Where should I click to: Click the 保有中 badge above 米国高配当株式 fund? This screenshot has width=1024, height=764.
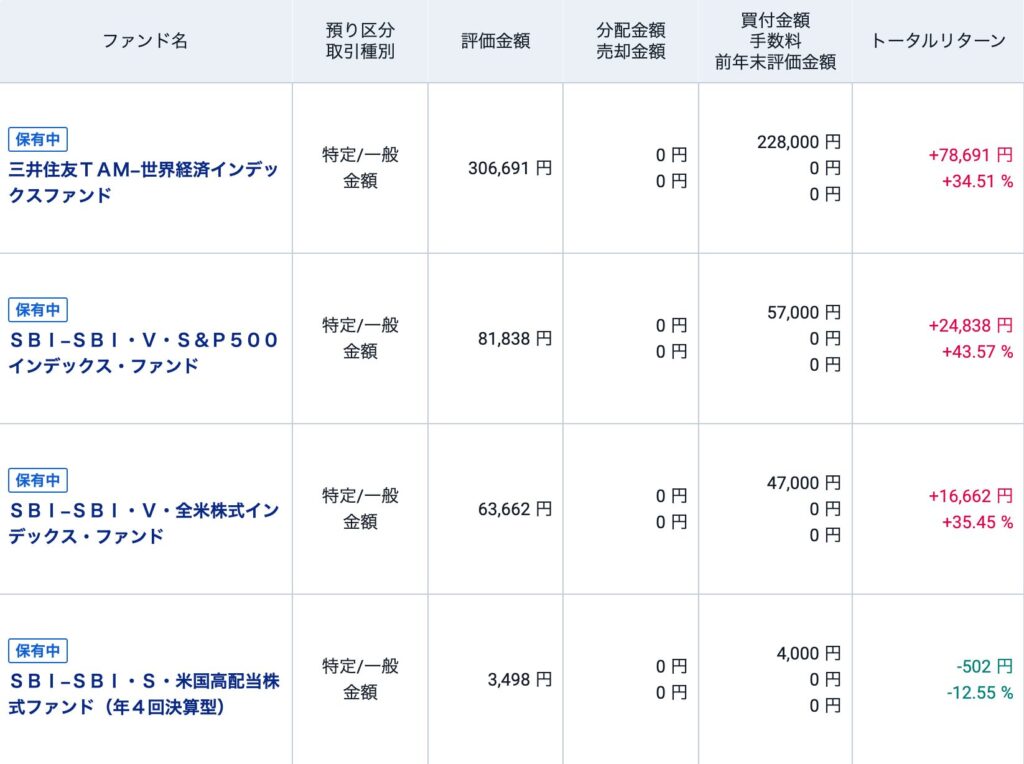[x=38, y=651]
